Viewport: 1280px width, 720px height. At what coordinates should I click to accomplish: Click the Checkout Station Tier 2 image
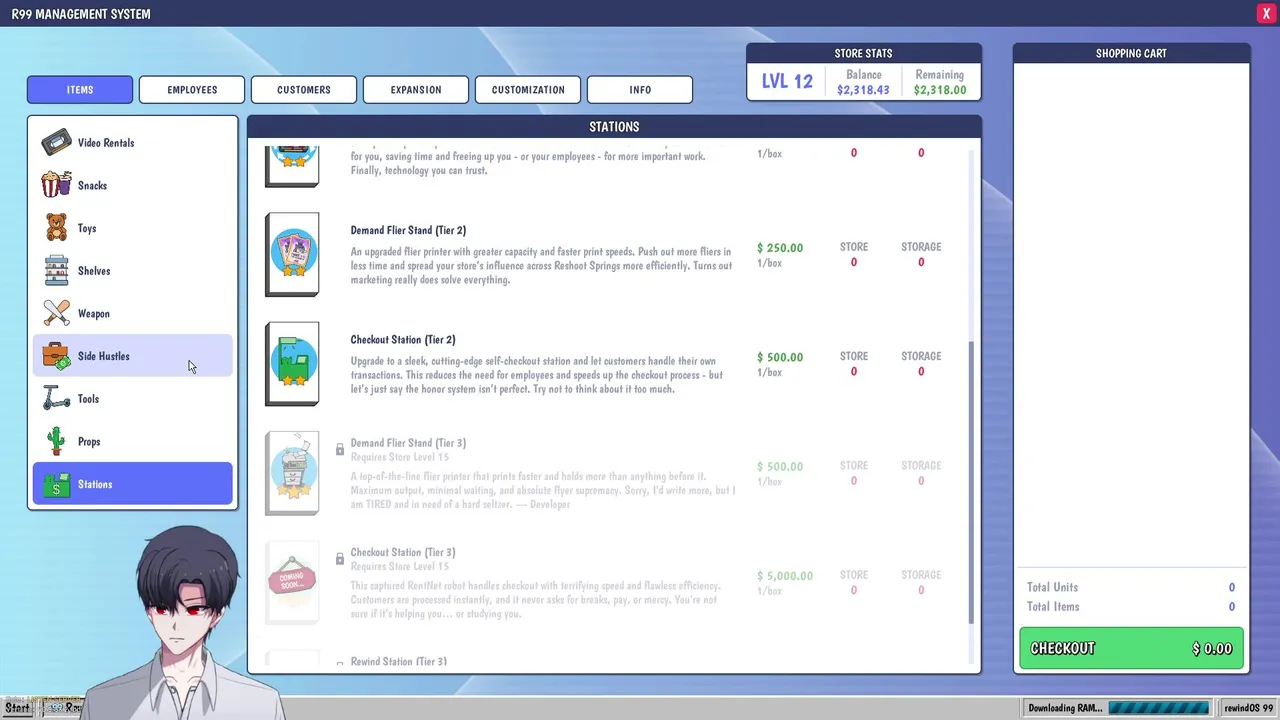pos(292,363)
